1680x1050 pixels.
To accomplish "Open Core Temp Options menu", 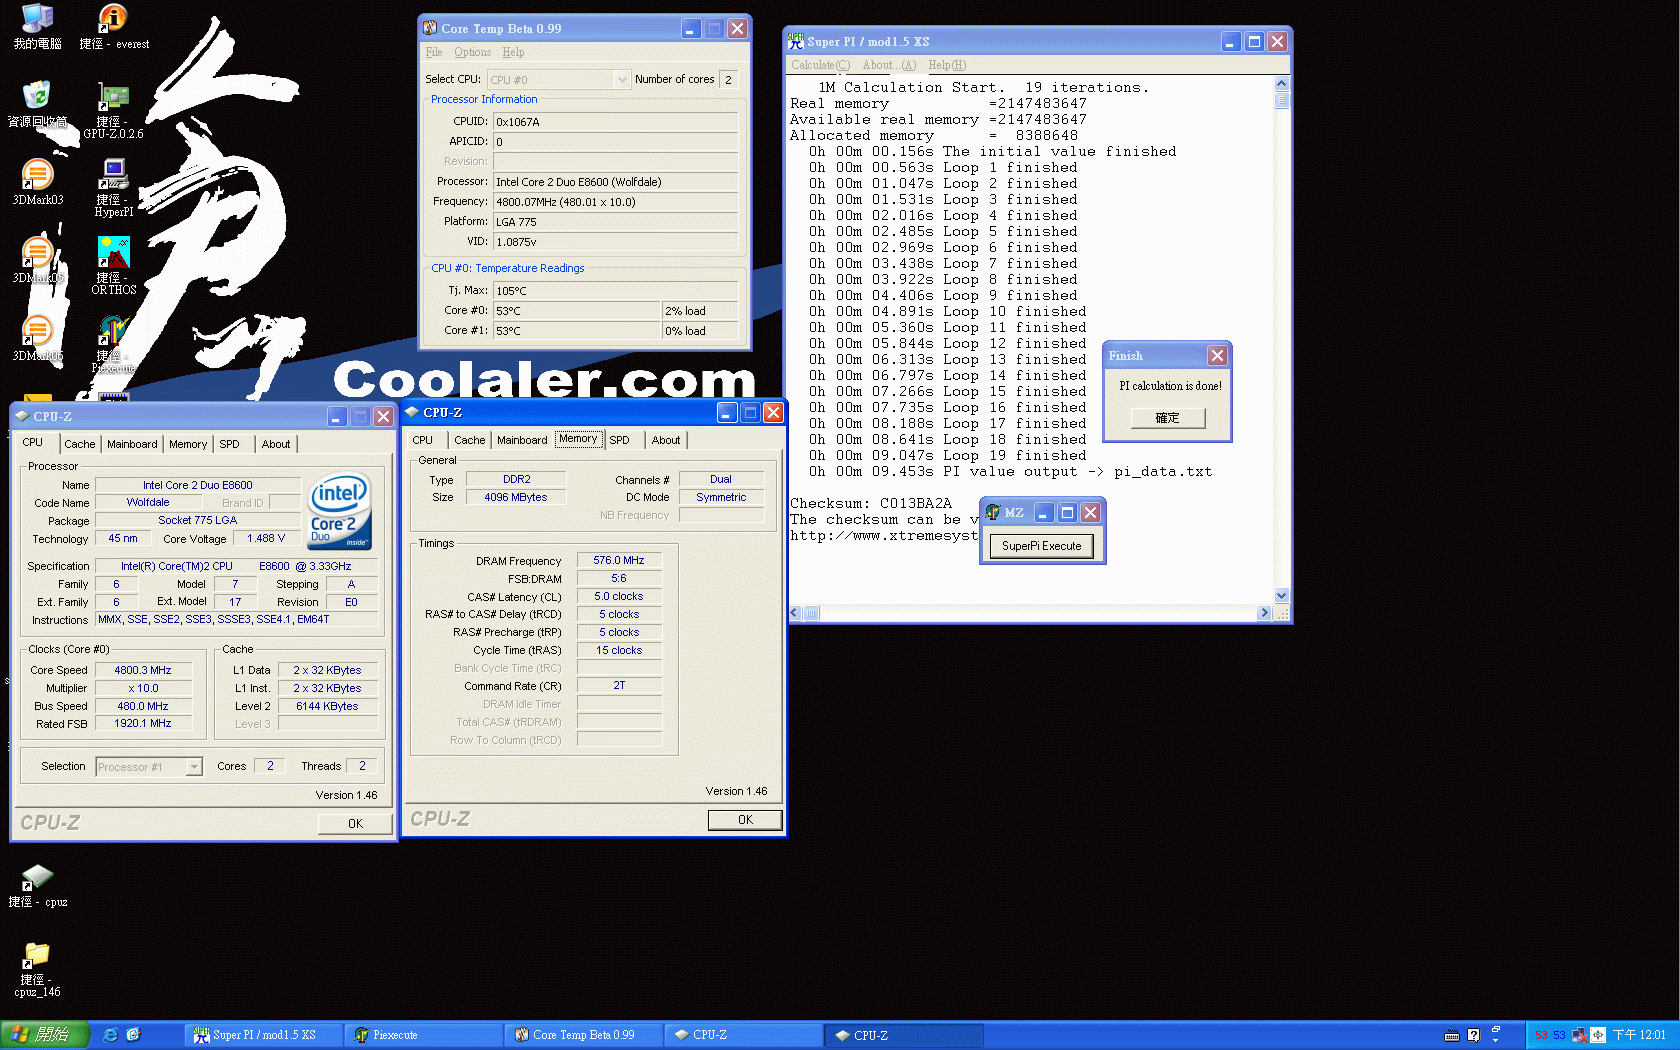I will [x=472, y=52].
